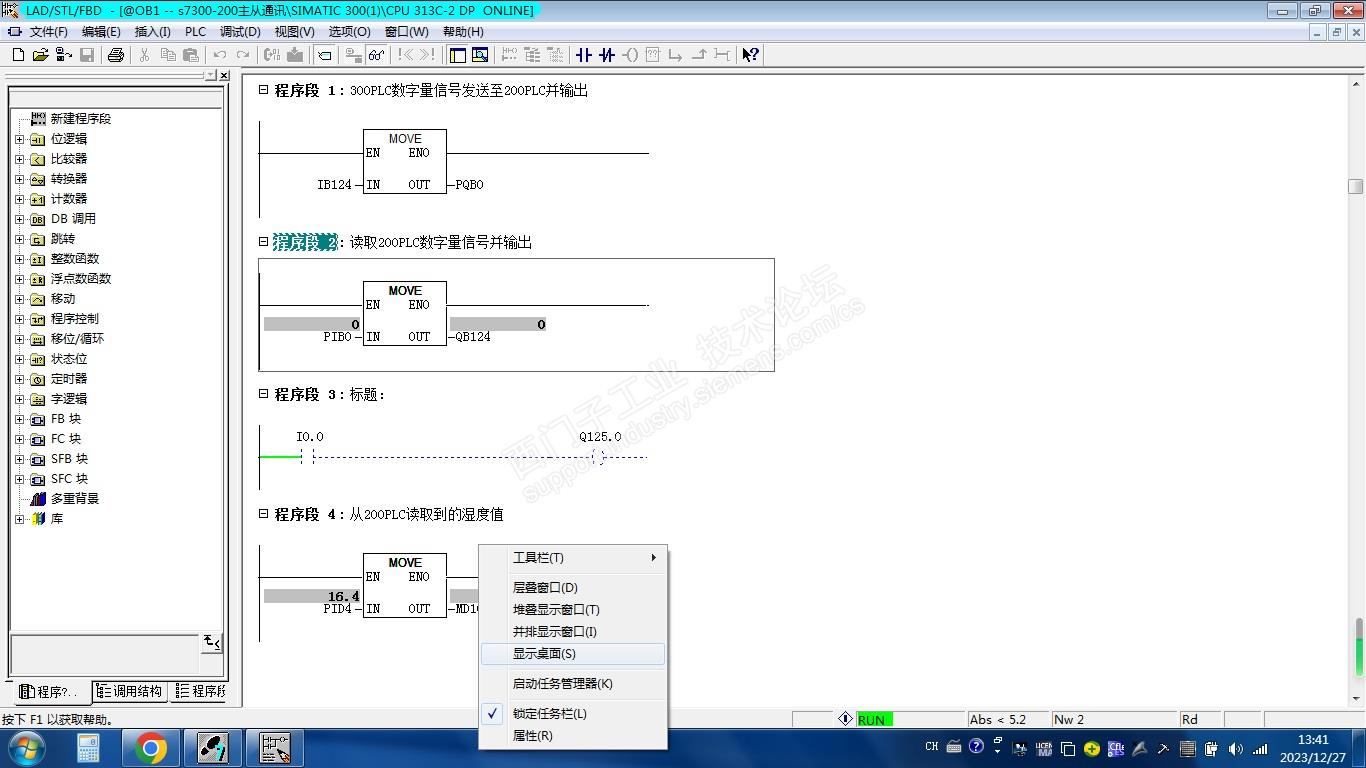1366x768 pixels.
Task: Click the SIMATIC Manager taskbar icon
Action: (213, 748)
